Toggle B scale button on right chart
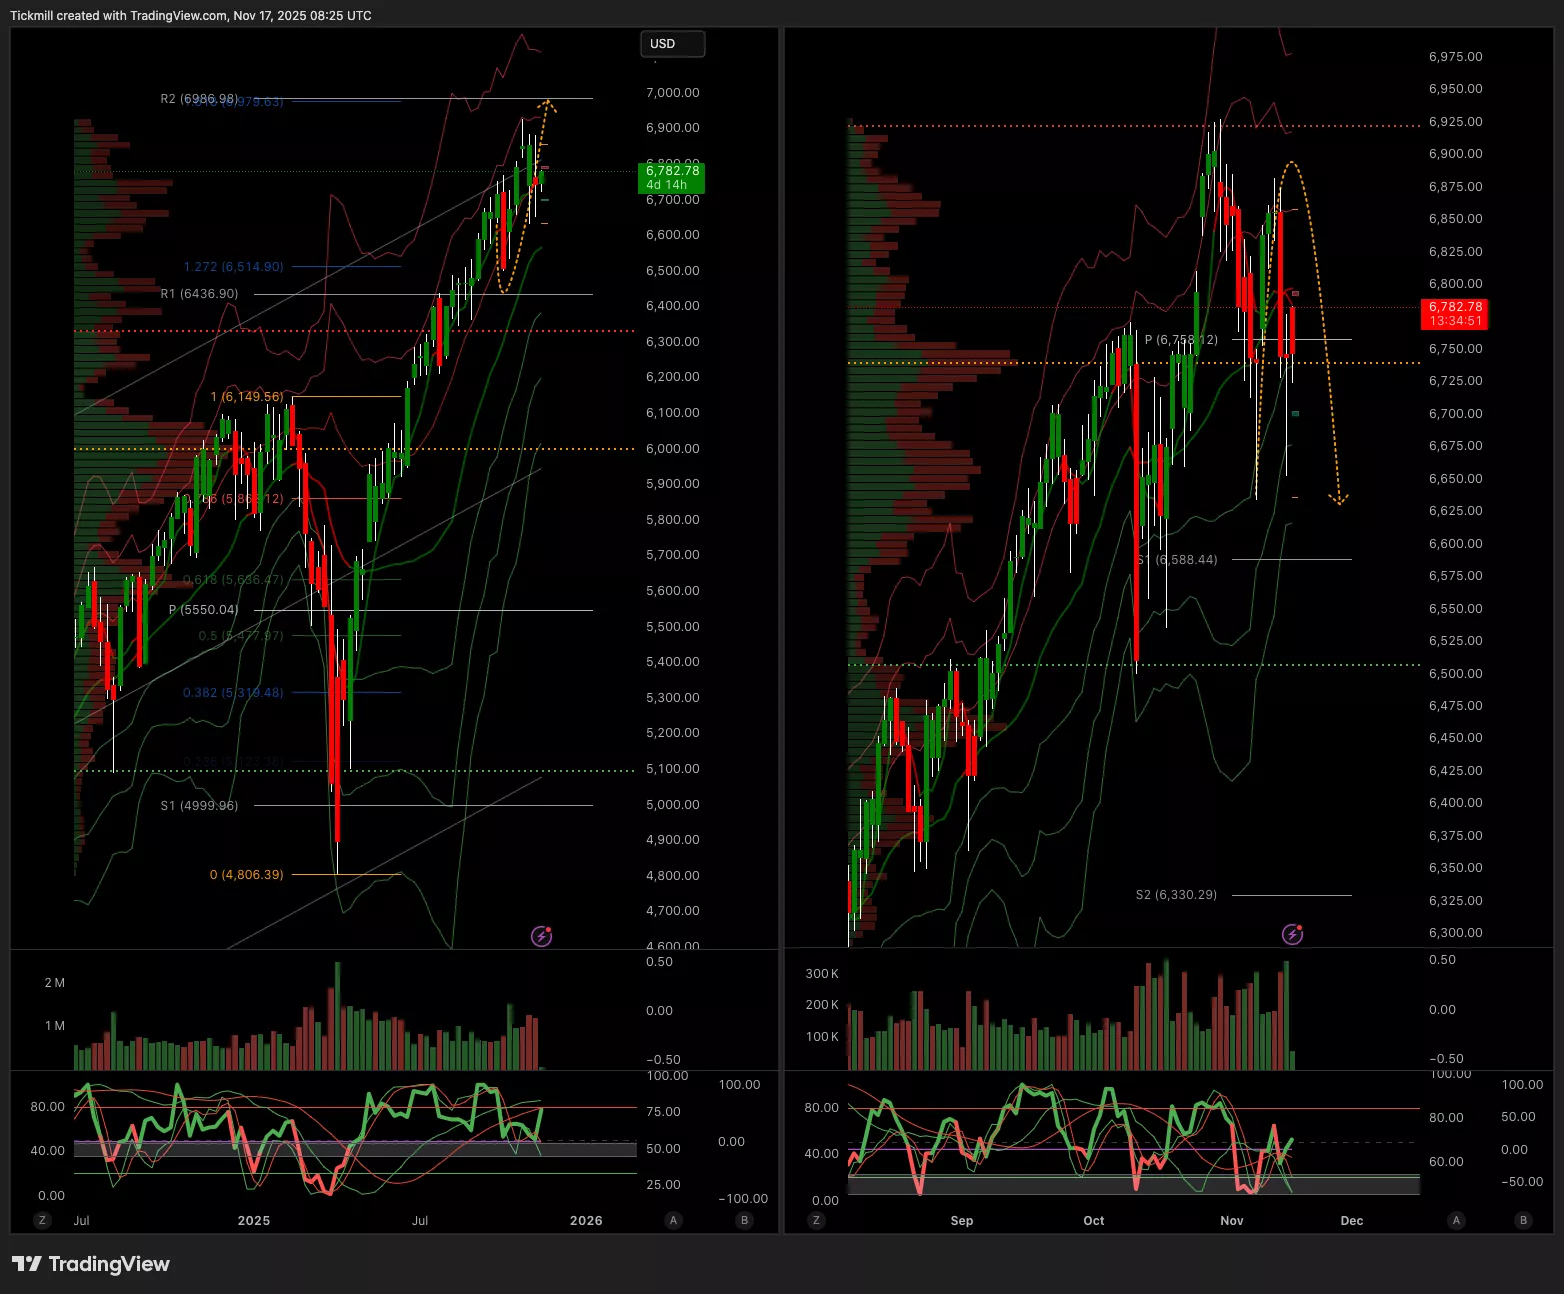 [x=1523, y=1220]
